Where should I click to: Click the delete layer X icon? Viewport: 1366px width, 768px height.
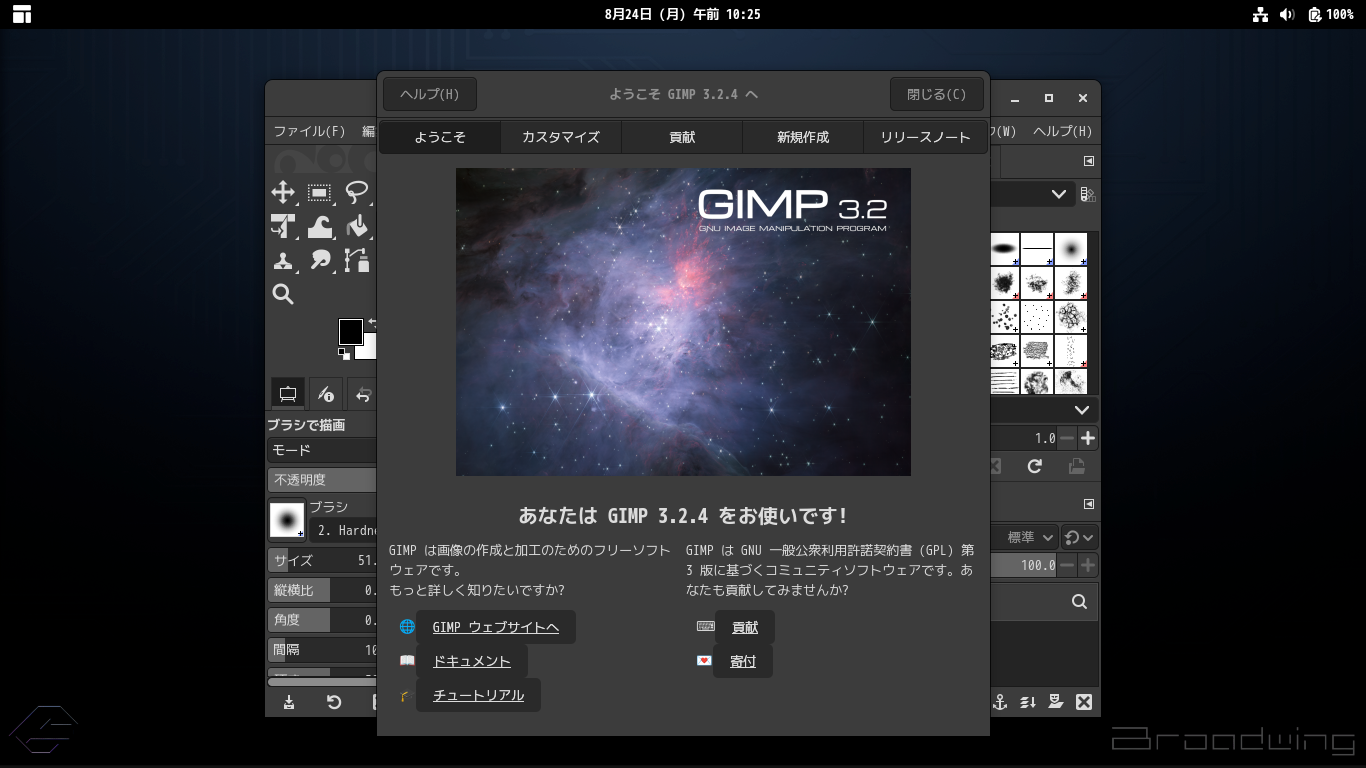click(x=1083, y=702)
